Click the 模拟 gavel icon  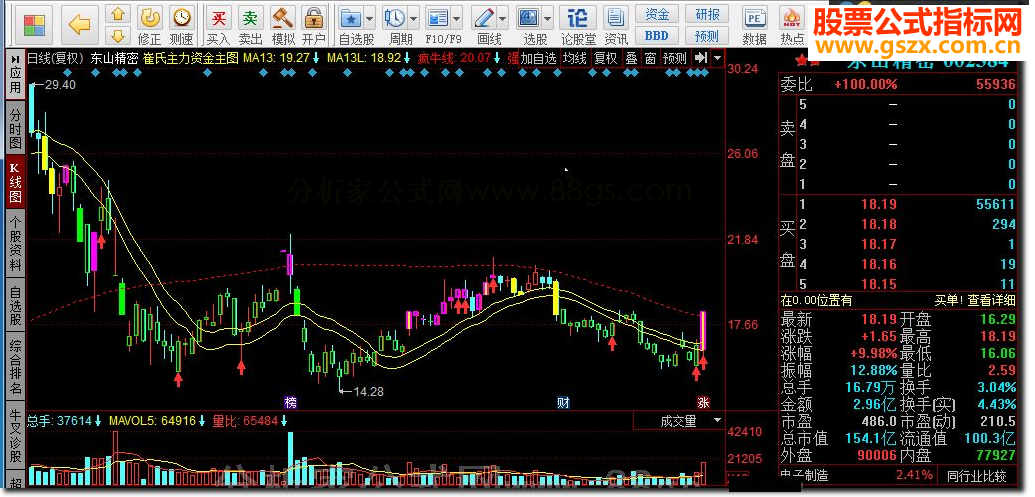point(283,18)
